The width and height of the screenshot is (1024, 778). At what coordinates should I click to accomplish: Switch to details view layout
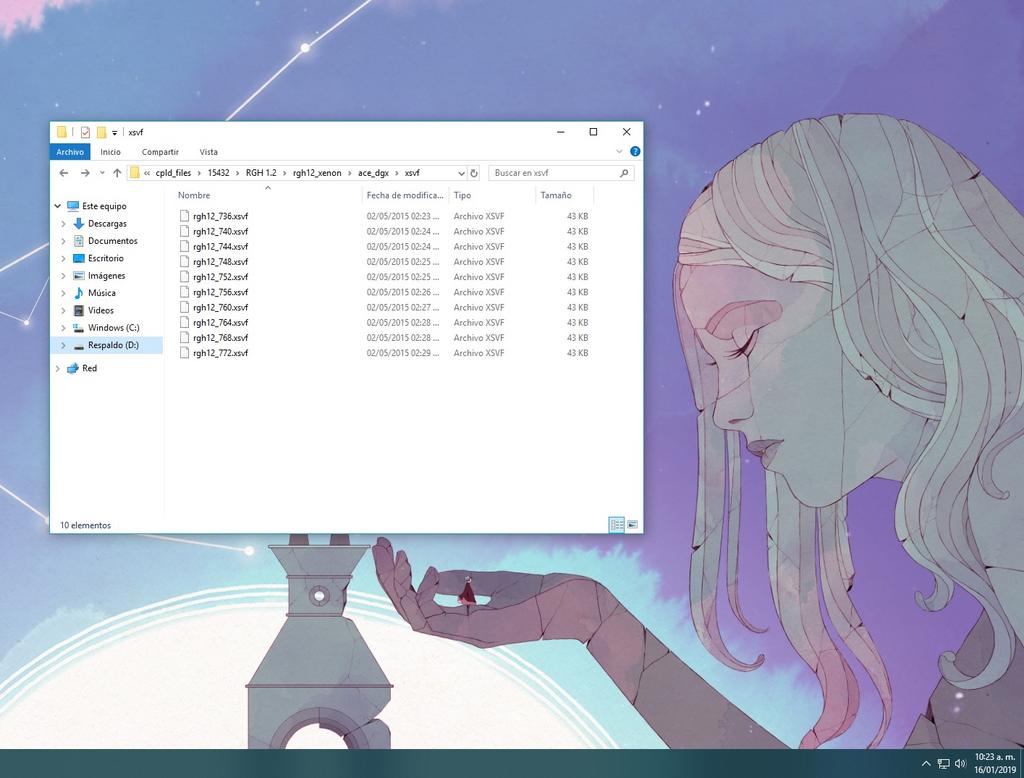coord(616,525)
